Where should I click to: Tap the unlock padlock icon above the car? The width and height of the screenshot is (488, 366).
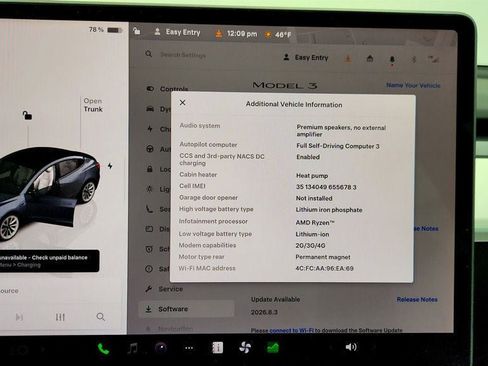coord(27,115)
